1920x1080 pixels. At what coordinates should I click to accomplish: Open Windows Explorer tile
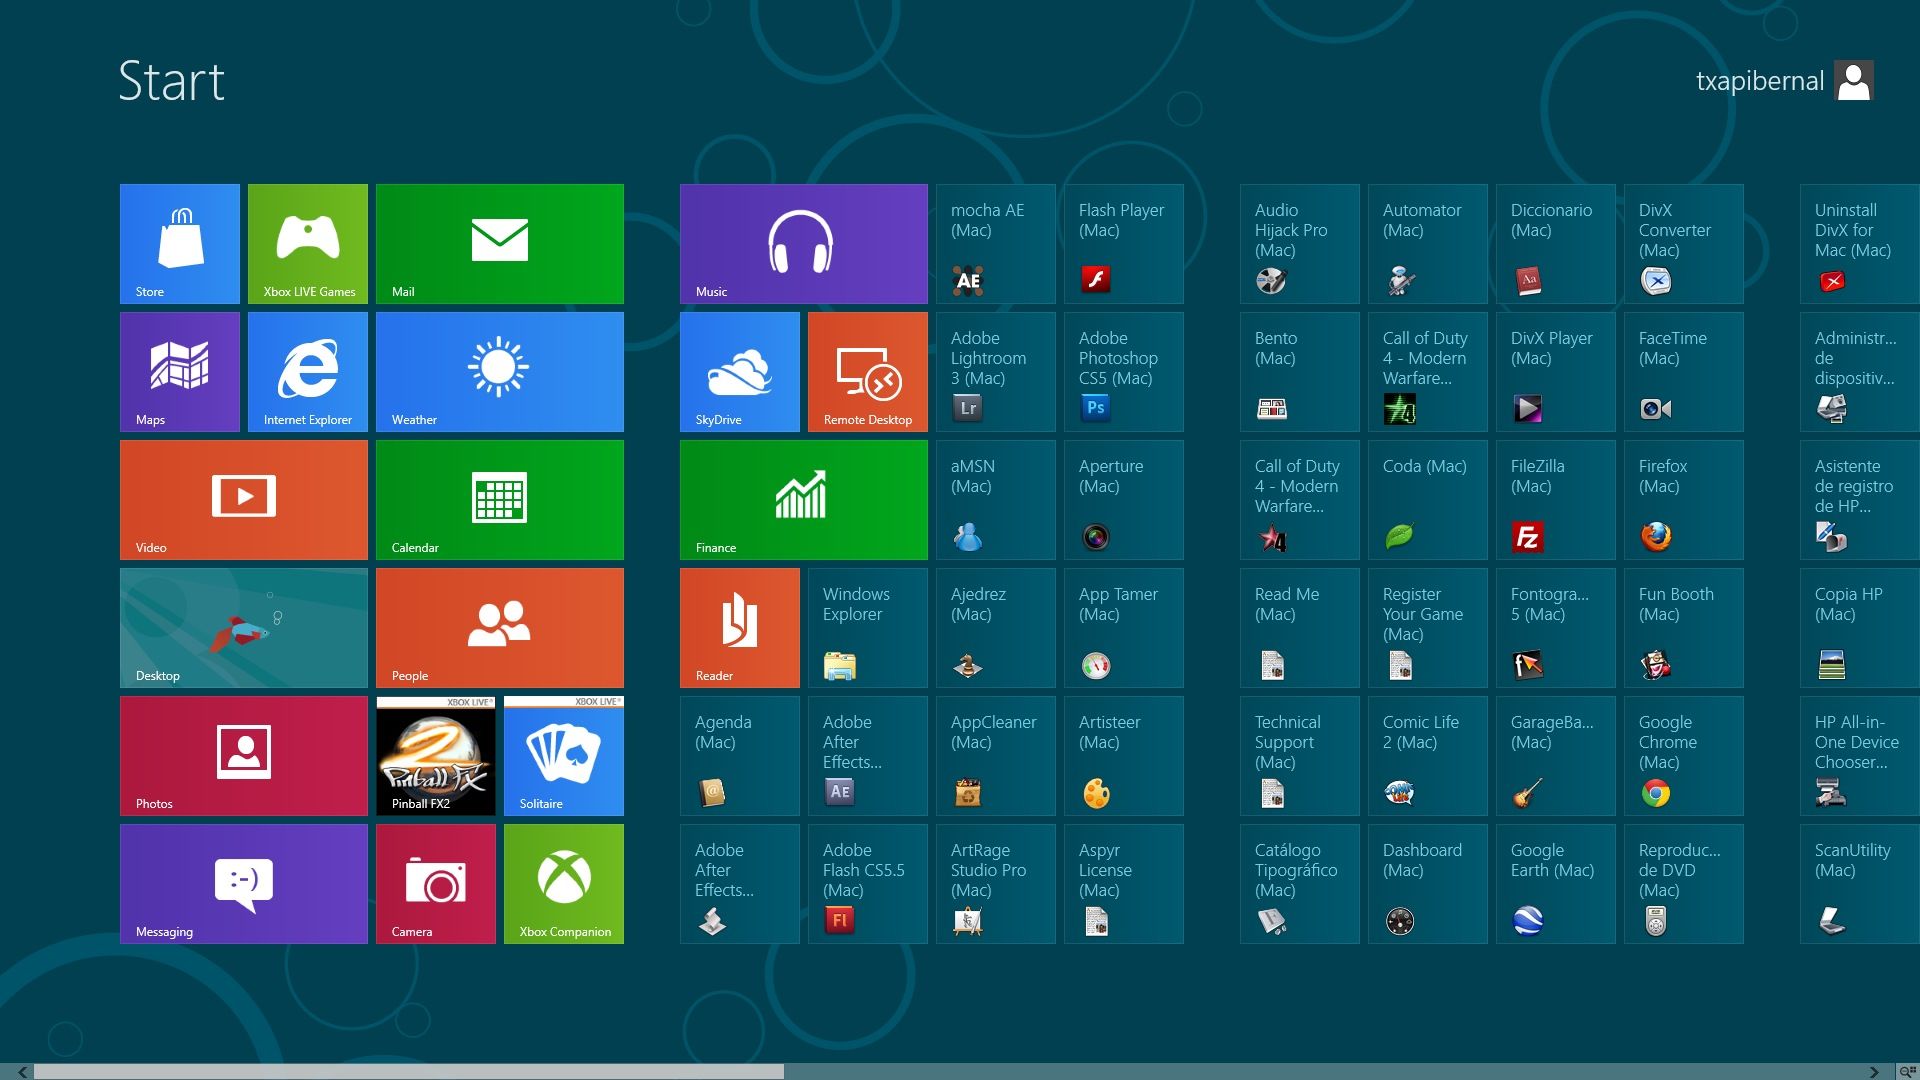[x=867, y=627]
